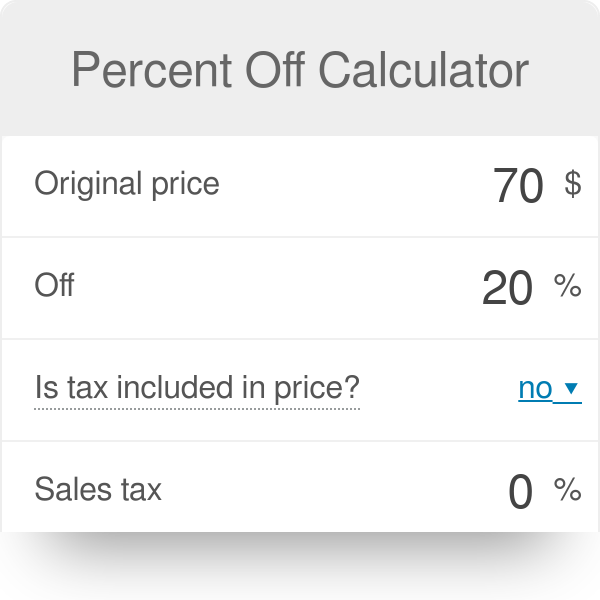
Task: Focus the Sales tax value 0
Action: 520,491
